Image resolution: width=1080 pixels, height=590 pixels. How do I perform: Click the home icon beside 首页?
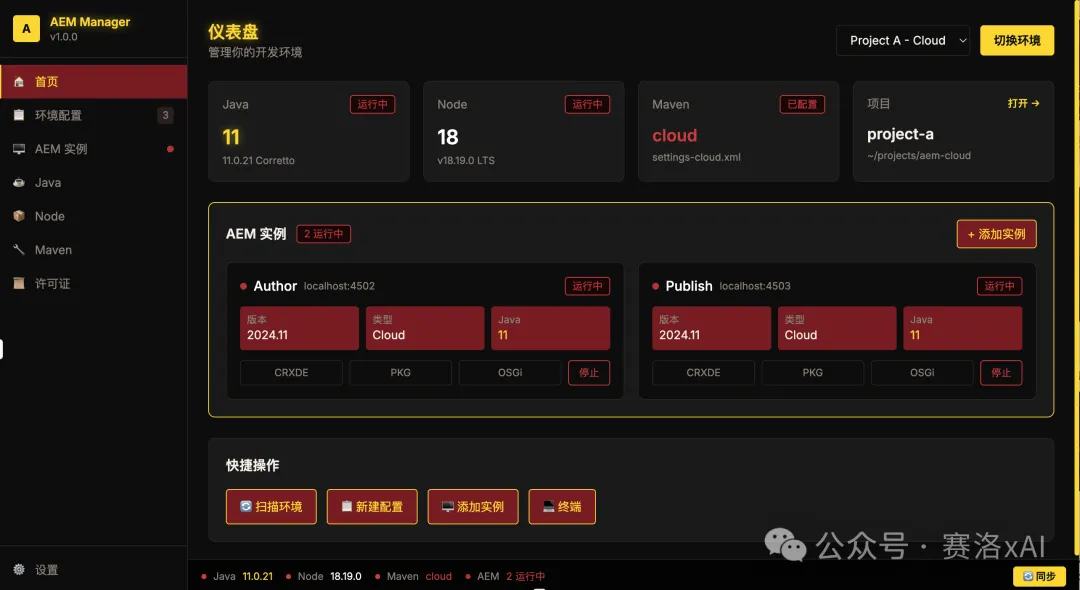19,82
